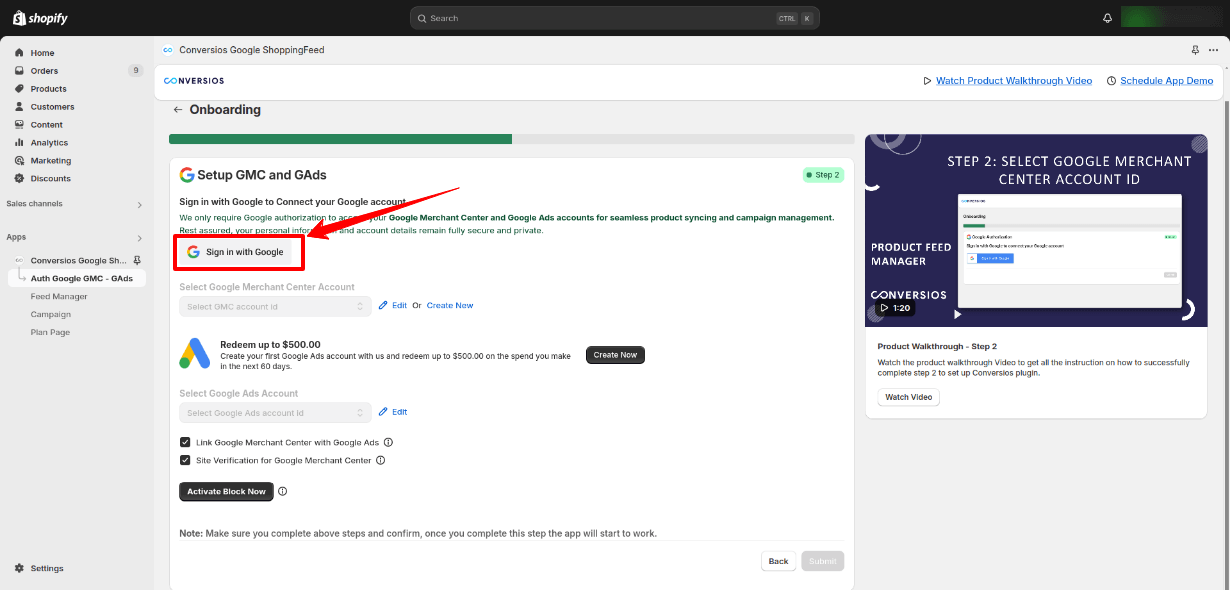Image resolution: width=1230 pixels, height=590 pixels.
Task: Open the three-dot more menu
Action: [1214, 50]
